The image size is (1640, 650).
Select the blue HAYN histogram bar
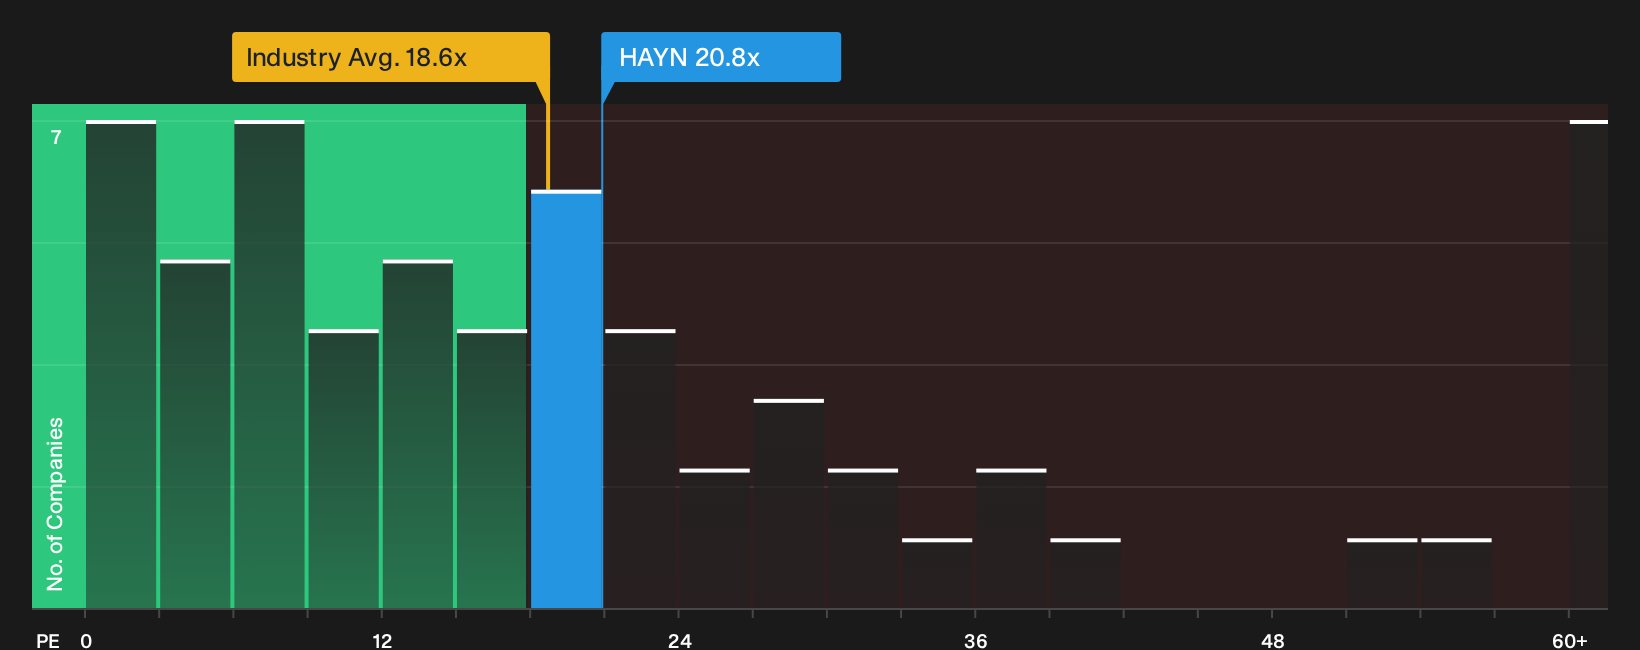566,399
